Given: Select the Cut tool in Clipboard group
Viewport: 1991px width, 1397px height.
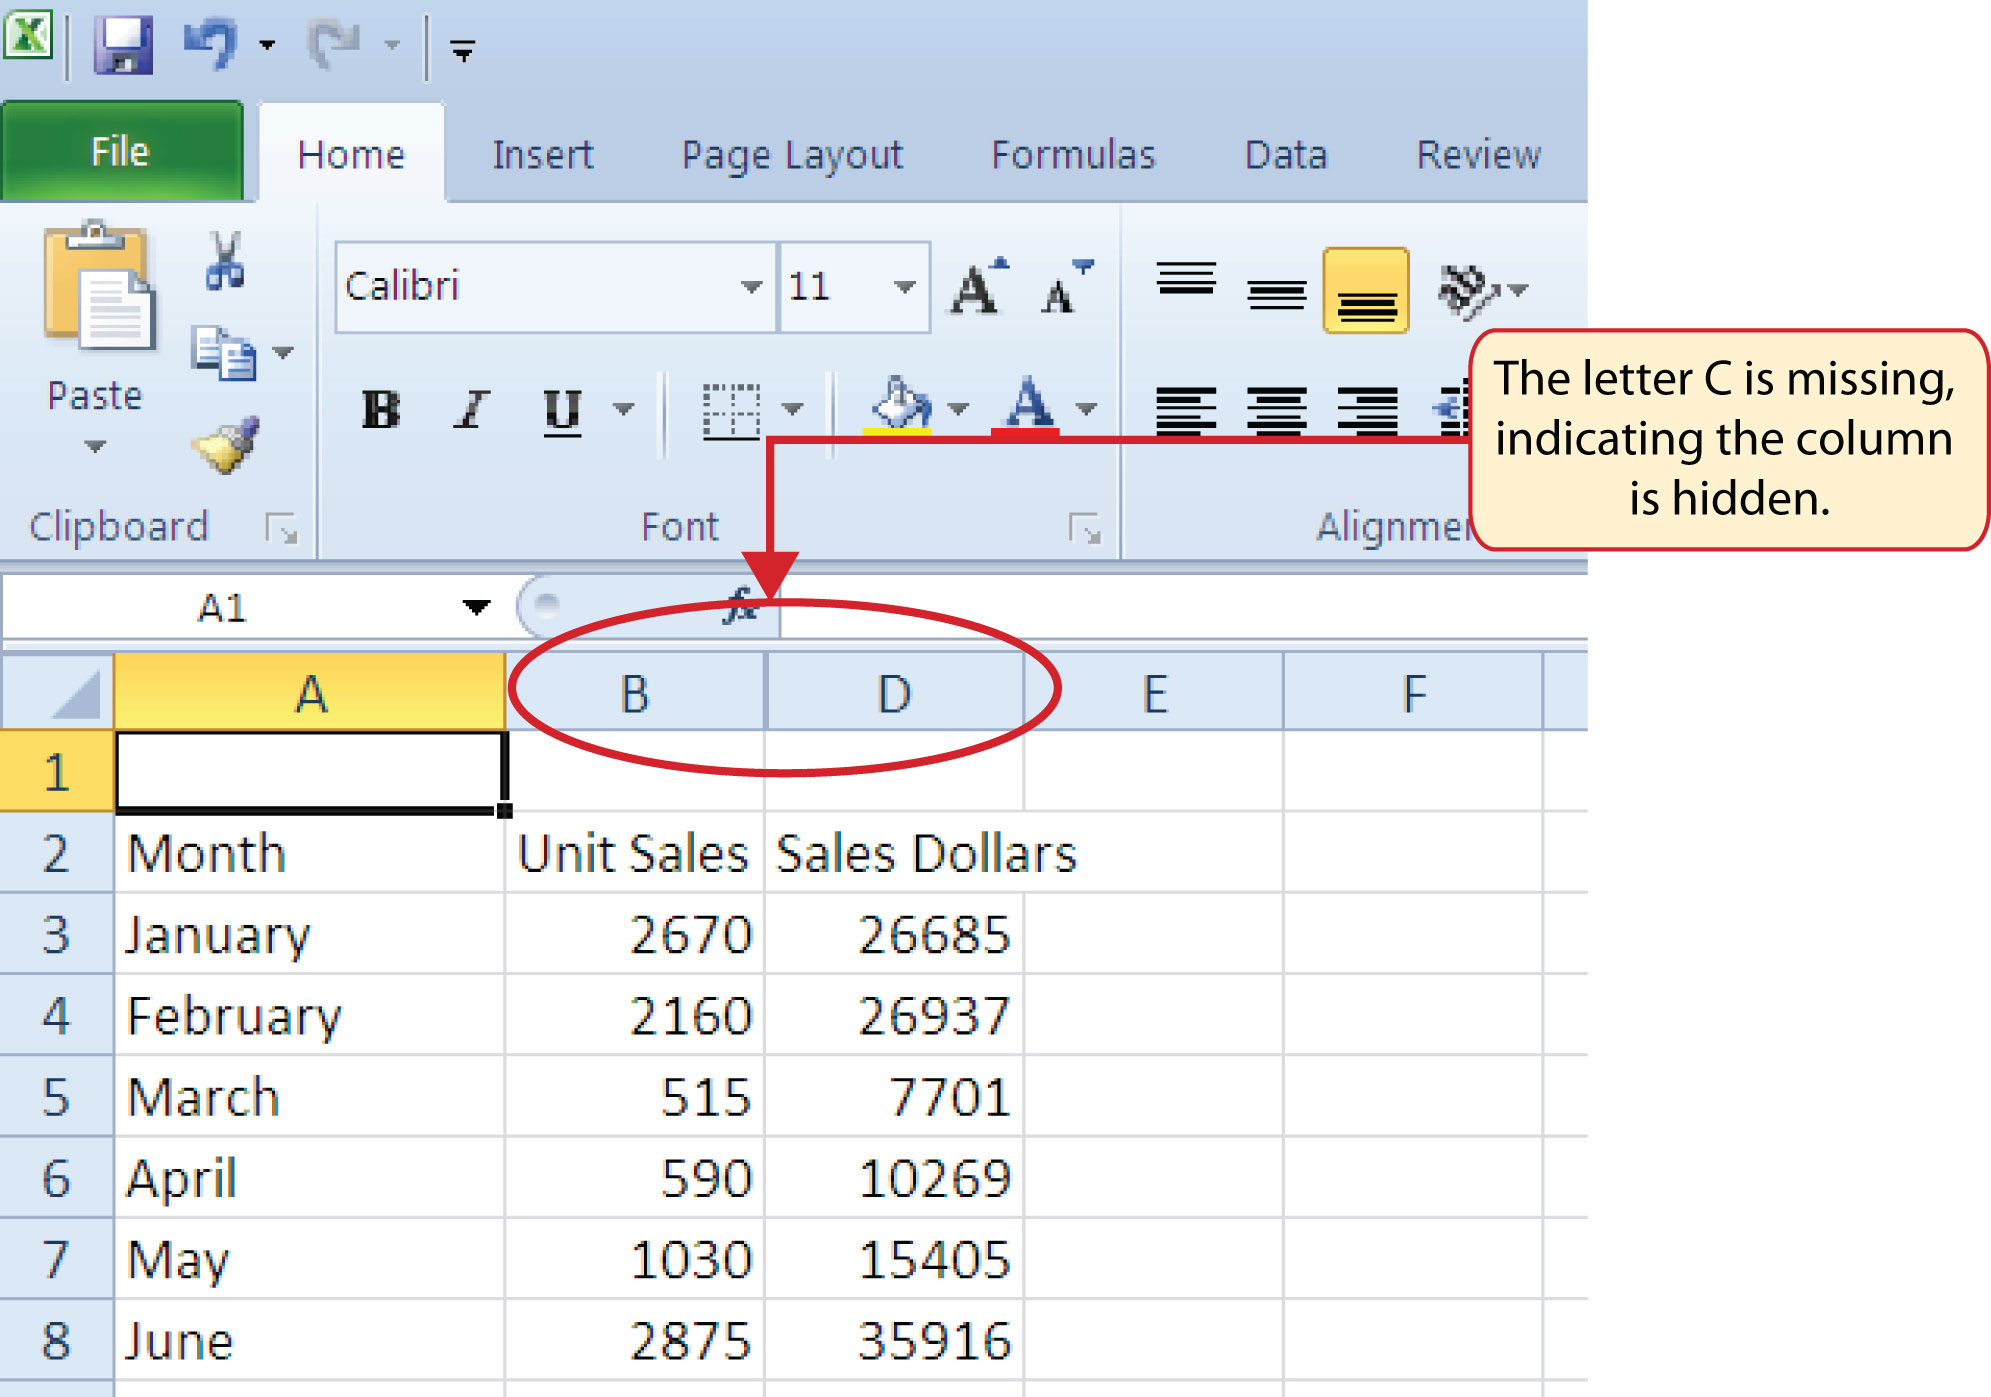Looking at the screenshot, I should click(228, 262).
